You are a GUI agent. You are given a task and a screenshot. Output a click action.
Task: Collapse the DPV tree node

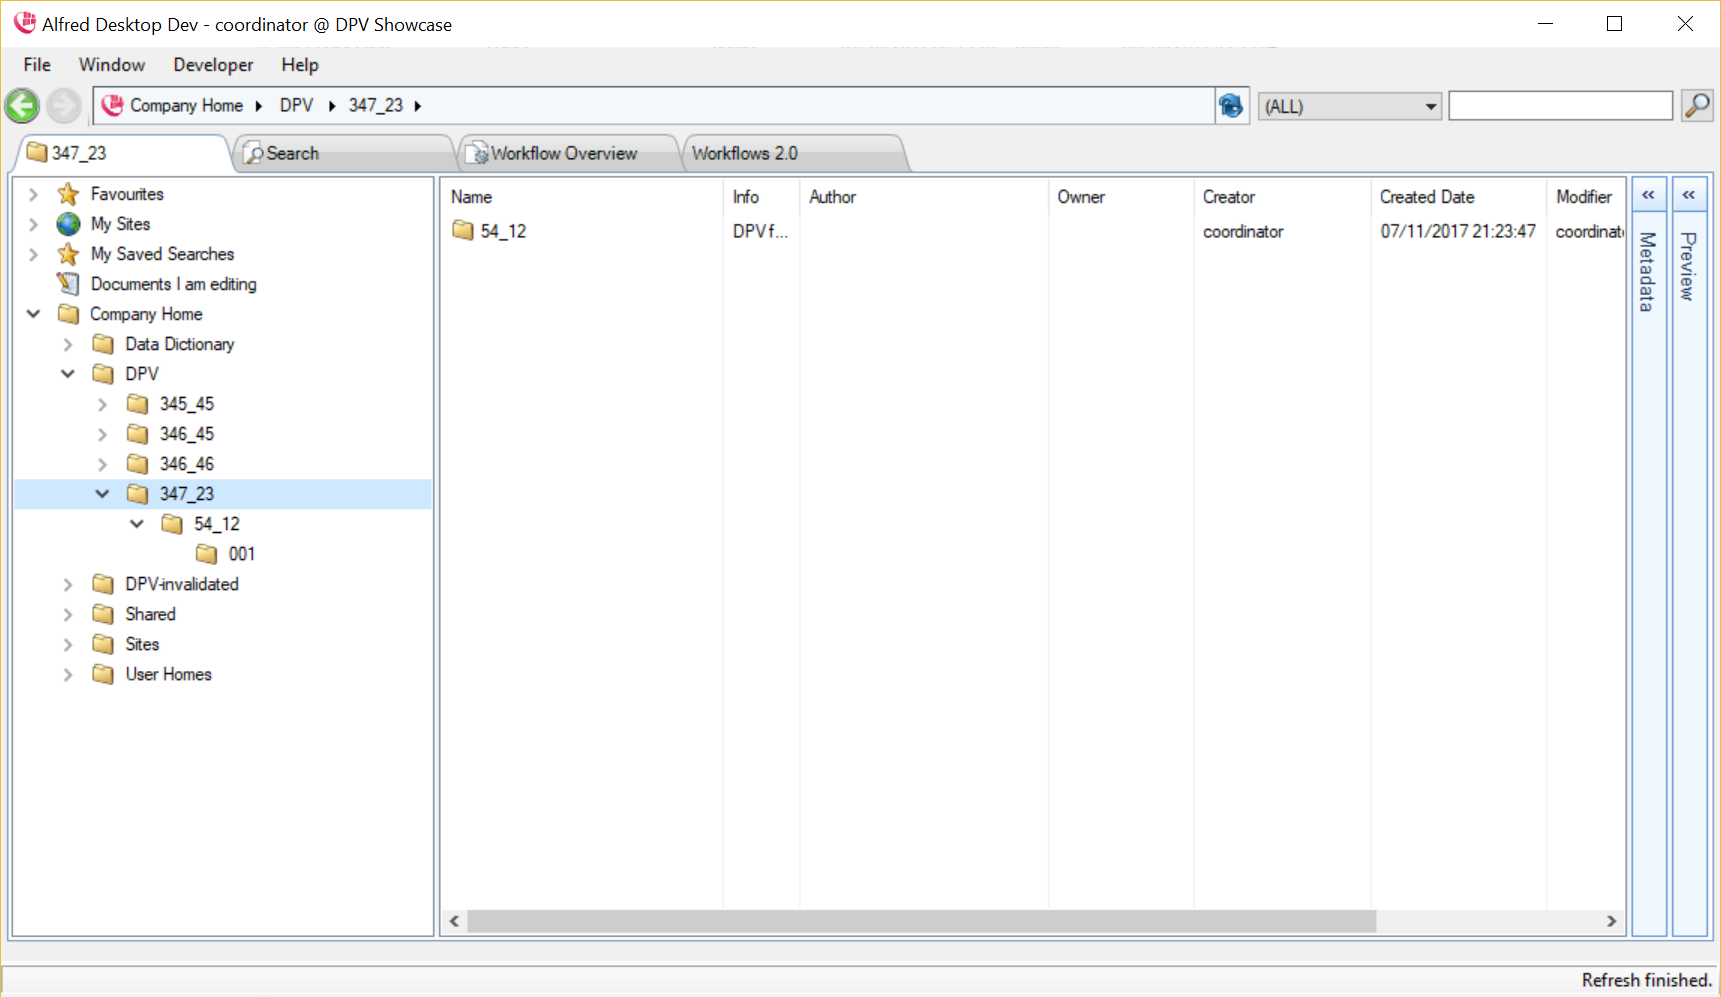pyautogui.click(x=68, y=374)
